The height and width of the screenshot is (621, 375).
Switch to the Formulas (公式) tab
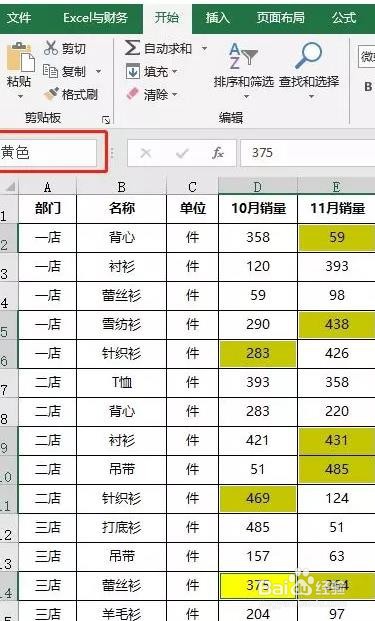tap(344, 18)
